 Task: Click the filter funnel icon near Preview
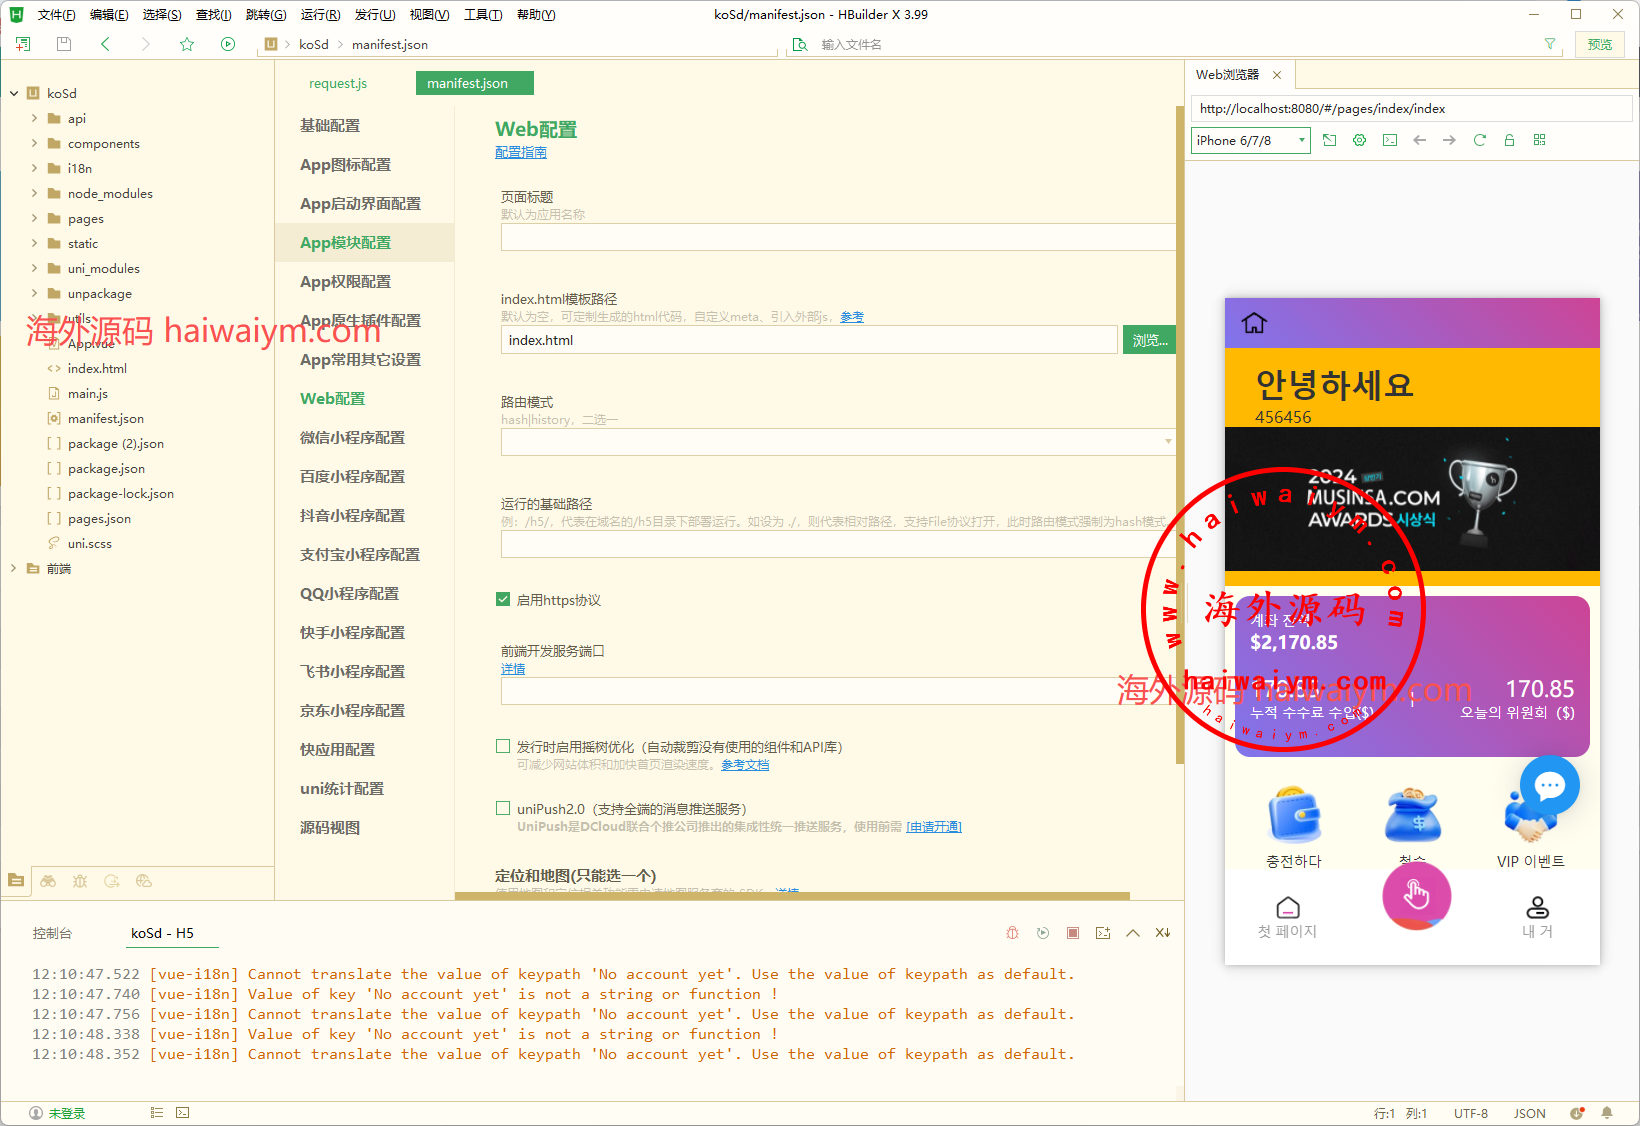[x=1550, y=44]
